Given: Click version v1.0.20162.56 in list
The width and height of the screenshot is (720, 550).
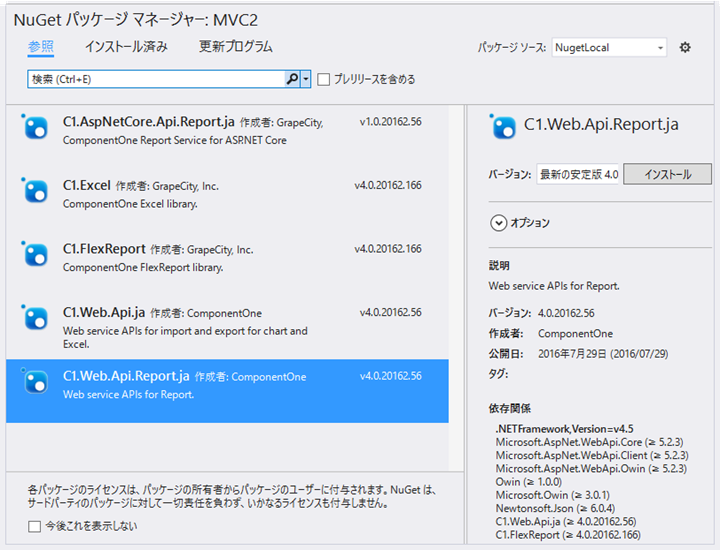Looking at the screenshot, I should click(391, 122).
